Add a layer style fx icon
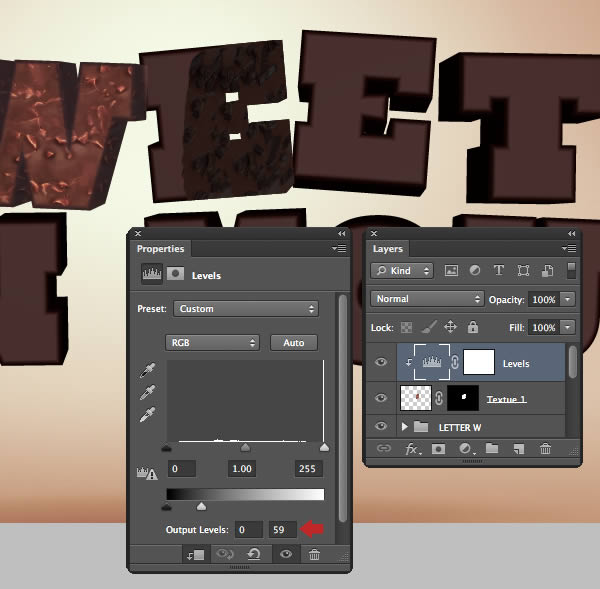The width and height of the screenshot is (600, 589). (x=412, y=449)
